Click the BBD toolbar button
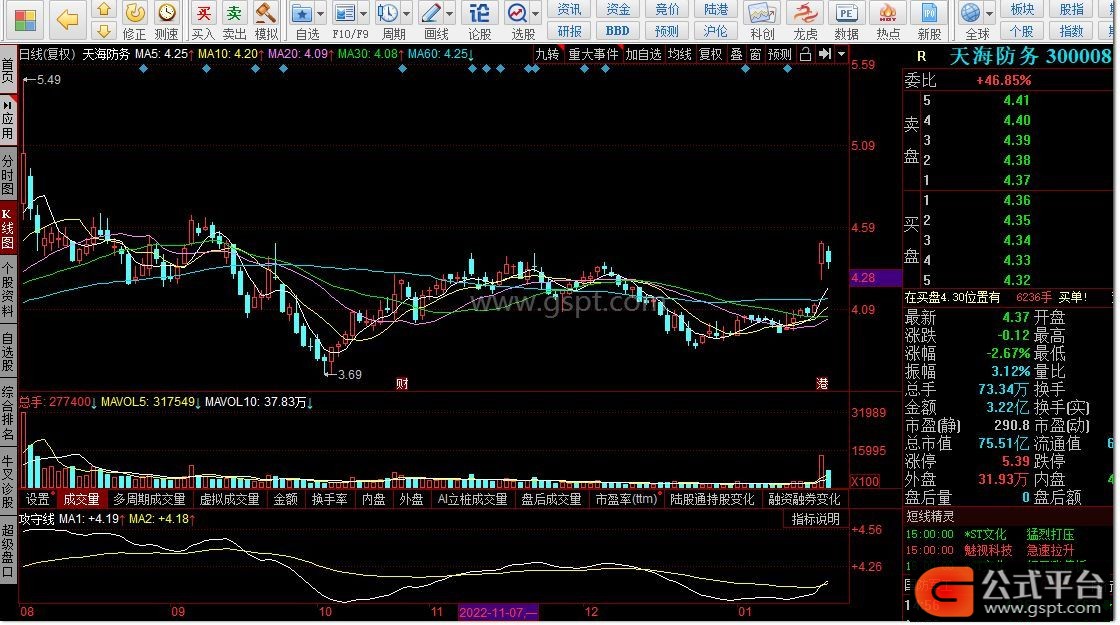The height and width of the screenshot is (625, 1120). pyautogui.click(x=618, y=31)
